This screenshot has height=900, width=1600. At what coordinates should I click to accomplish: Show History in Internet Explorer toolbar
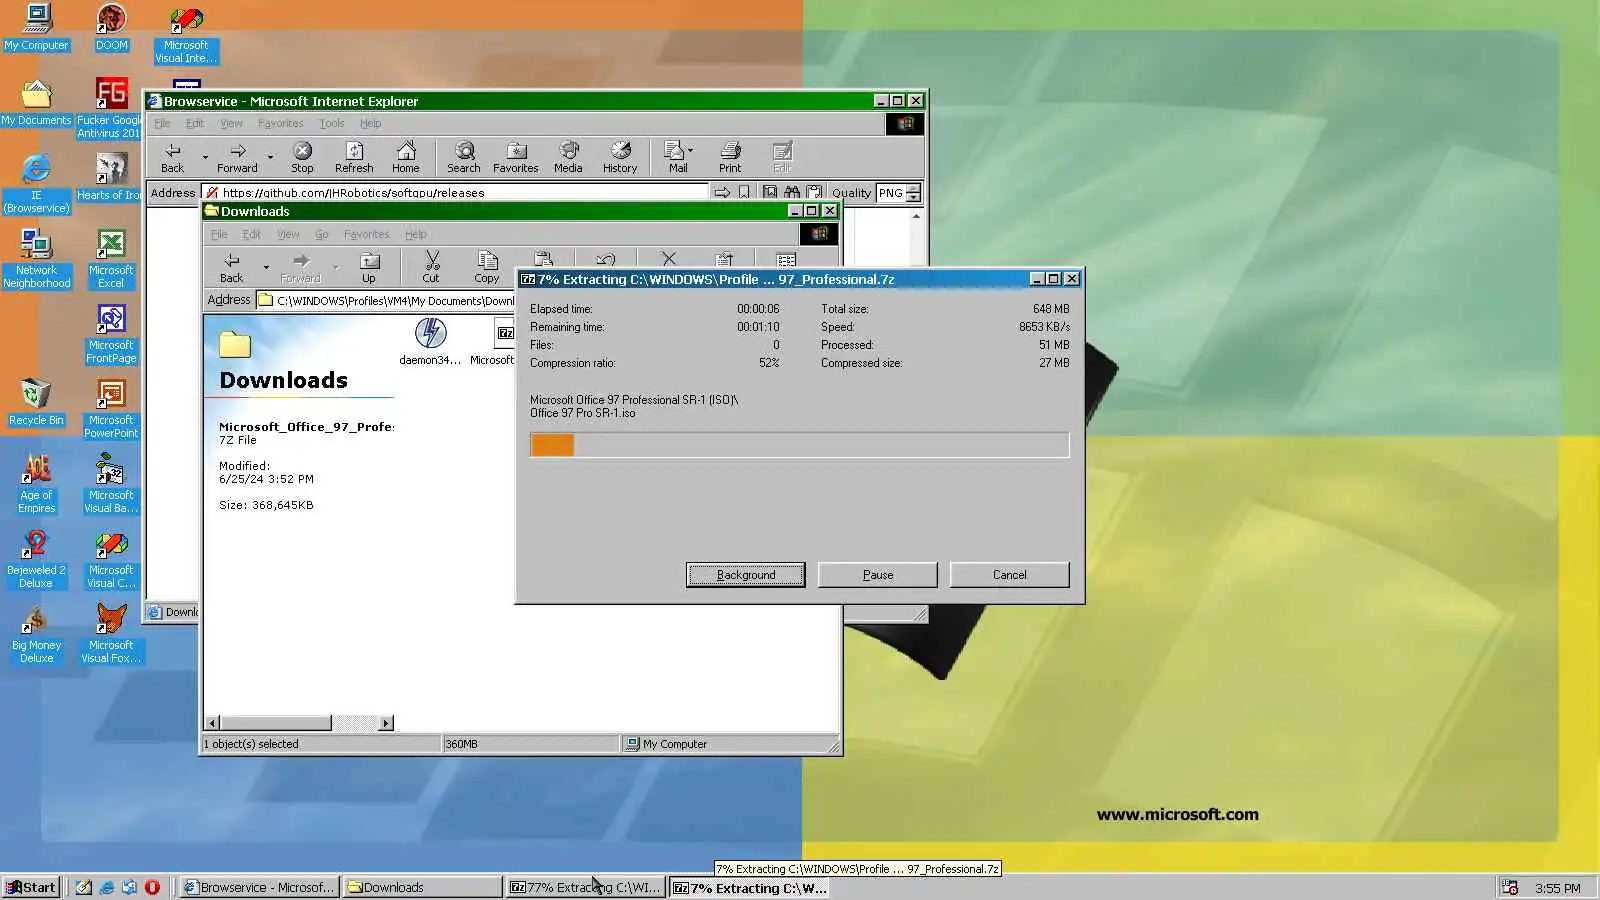(620, 157)
